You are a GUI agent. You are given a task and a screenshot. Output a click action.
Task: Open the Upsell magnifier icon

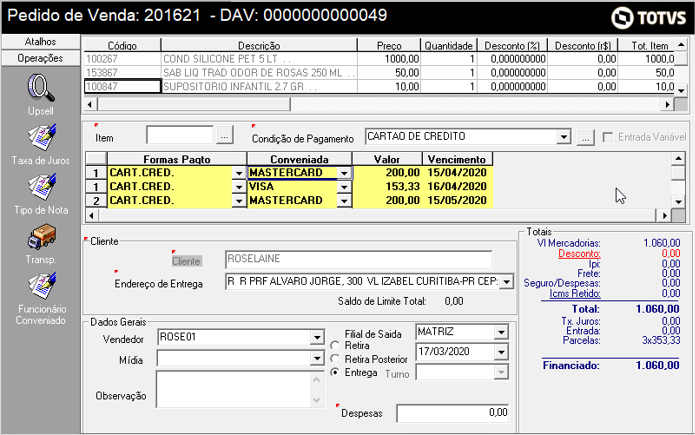pyautogui.click(x=41, y=88)
